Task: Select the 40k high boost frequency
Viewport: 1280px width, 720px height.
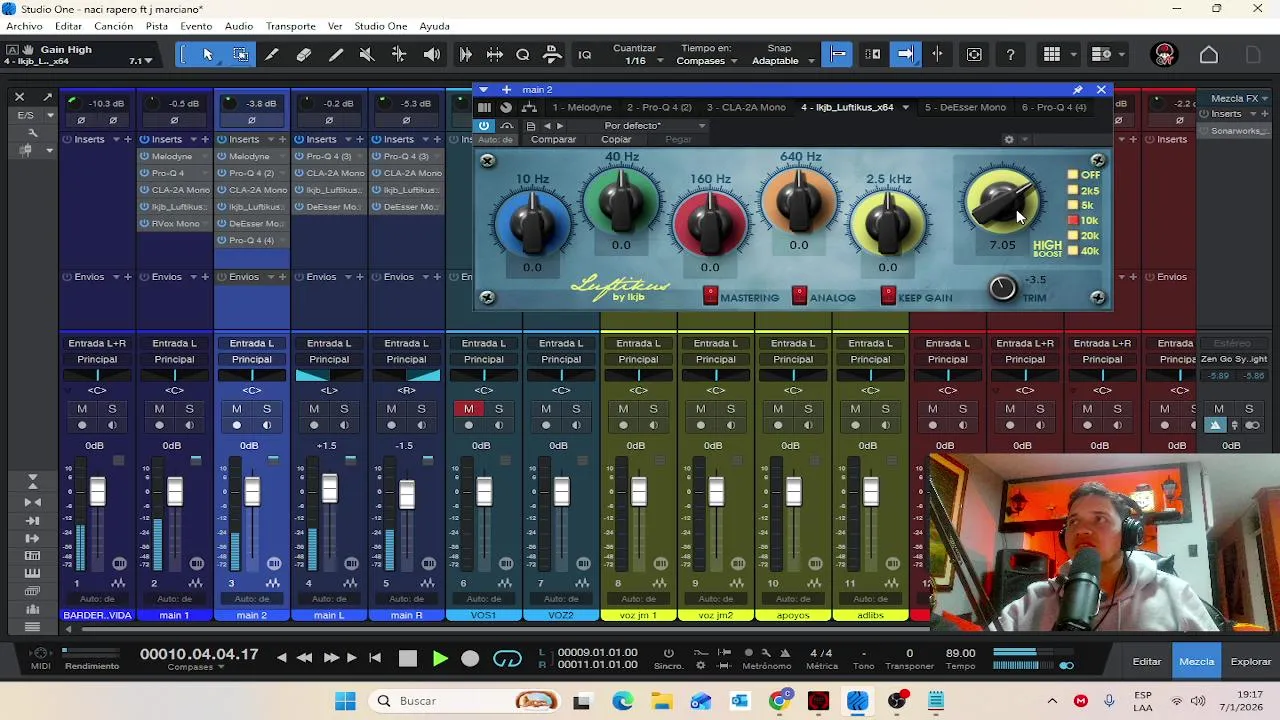Action: tap(1073, 251)
